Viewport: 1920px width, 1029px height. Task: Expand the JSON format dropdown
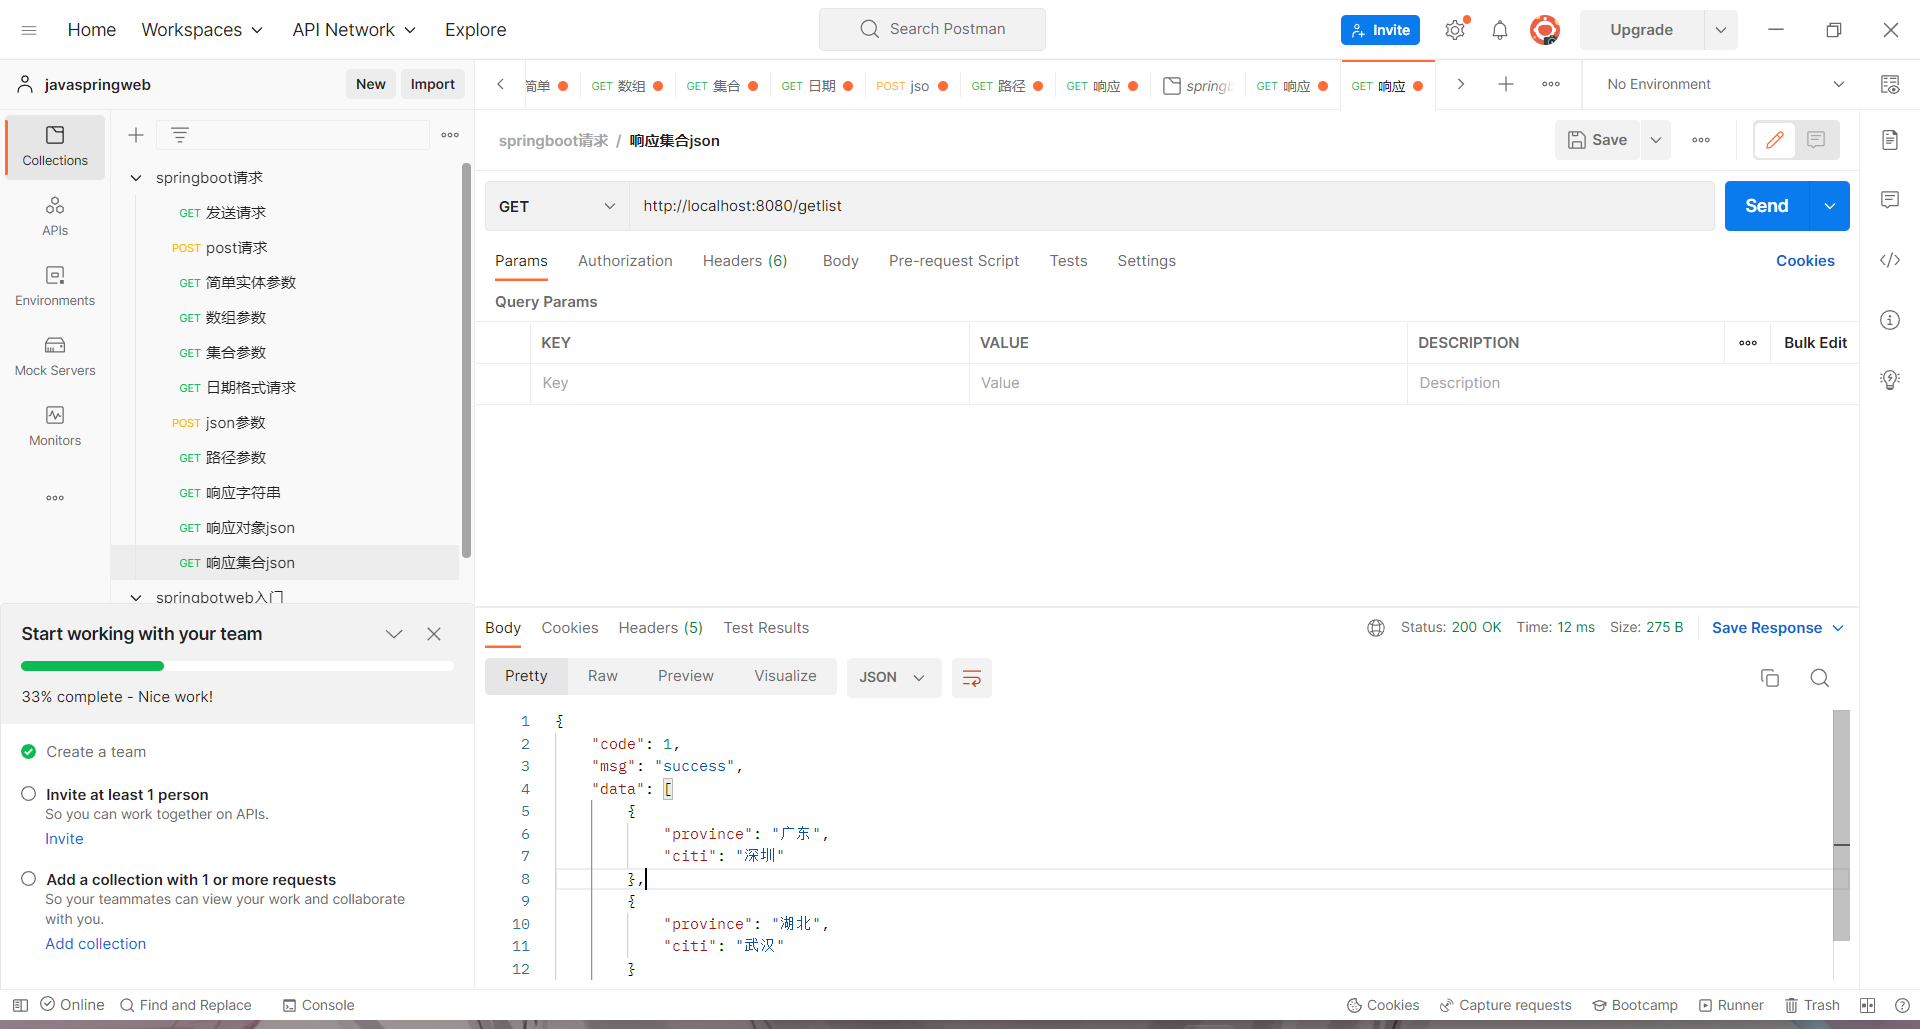[893, 678]
